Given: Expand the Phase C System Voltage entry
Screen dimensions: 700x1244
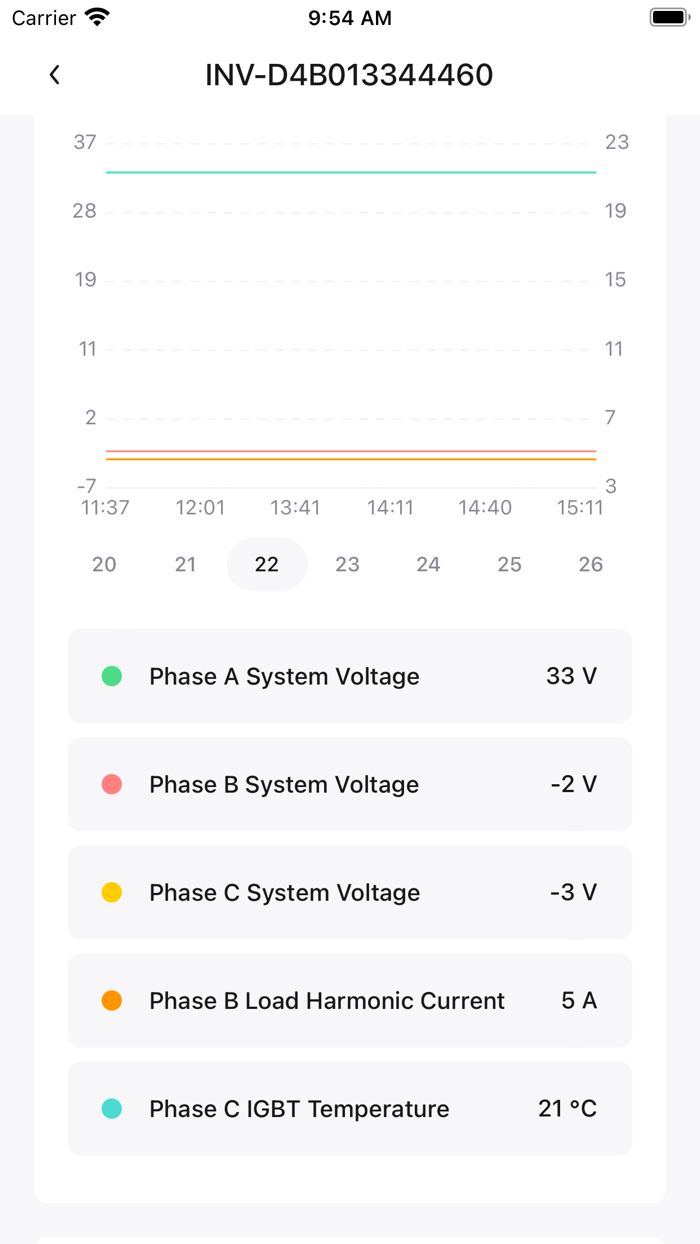Looking at the screenshot, I should tap(350, 892).
